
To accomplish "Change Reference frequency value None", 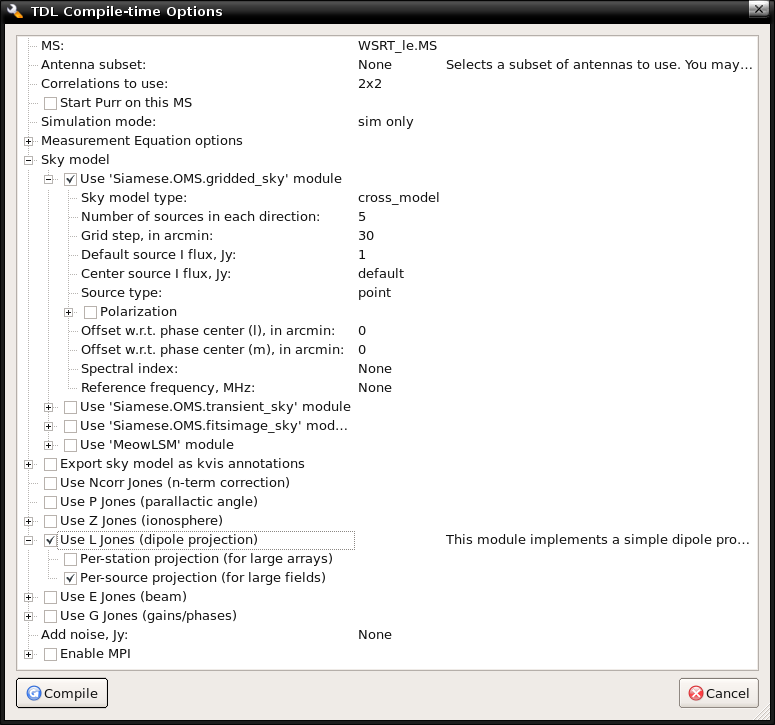I will 375,388.
